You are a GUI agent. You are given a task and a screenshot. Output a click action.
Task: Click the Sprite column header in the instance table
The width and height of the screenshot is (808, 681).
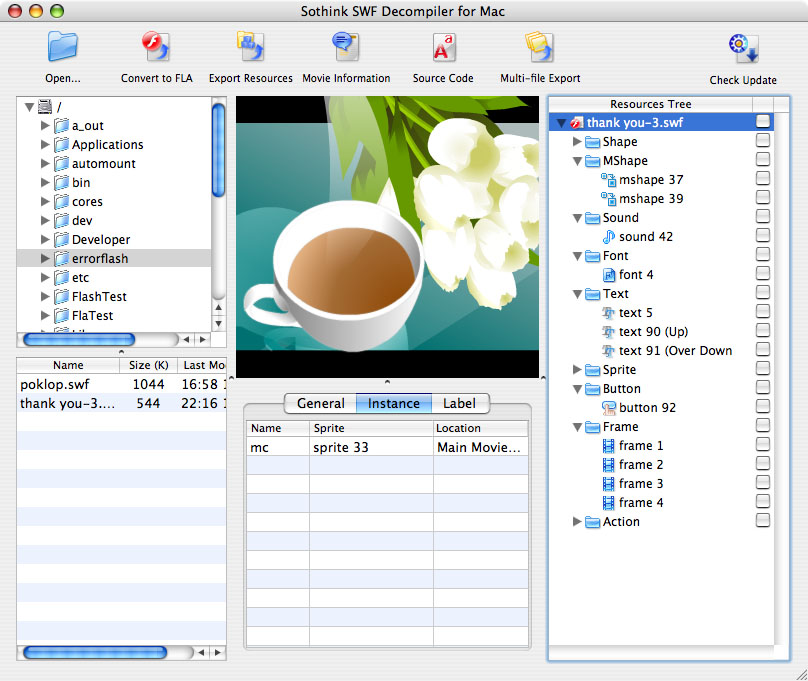tap(371, 428)
